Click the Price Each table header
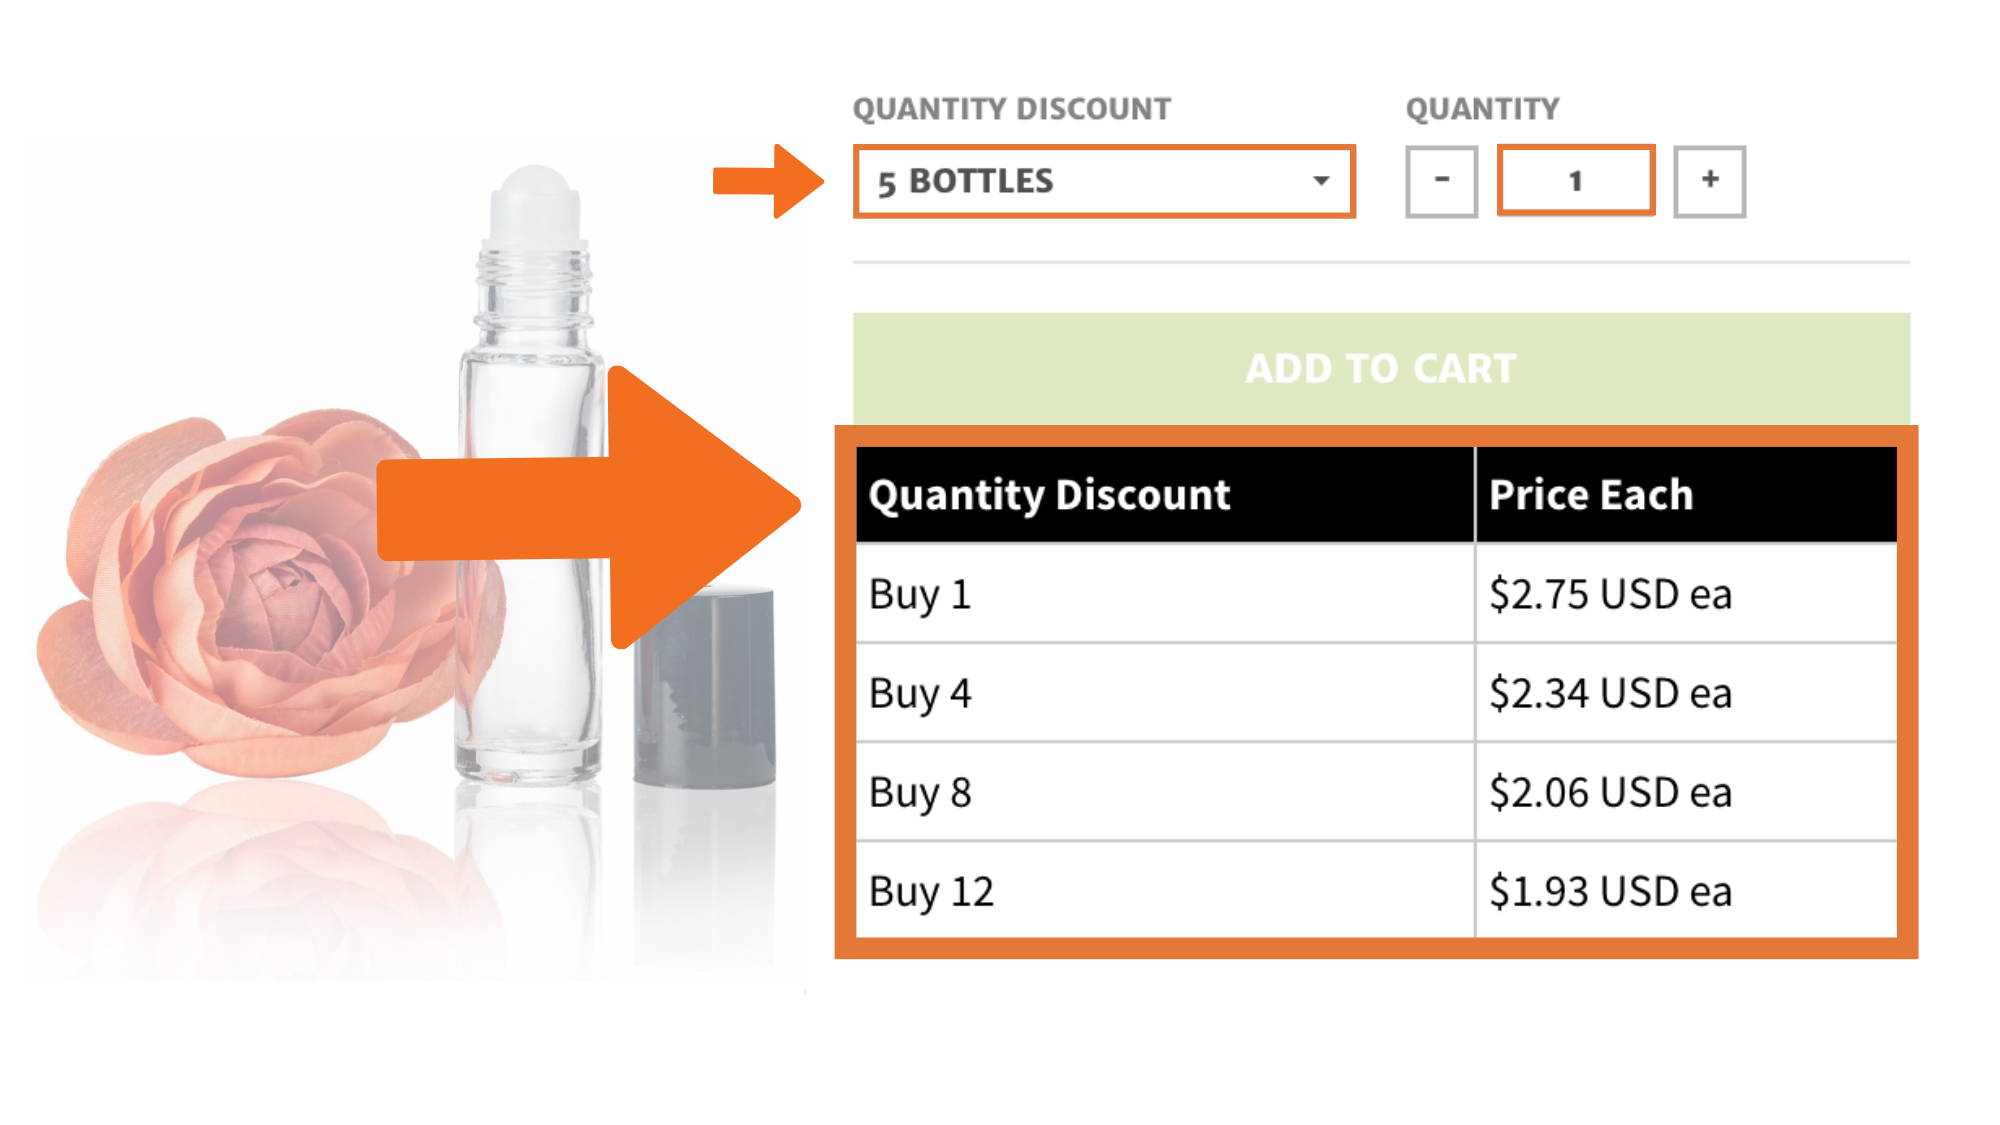This screenshot has height=1125, width=2000. (x=1686, y=495)
